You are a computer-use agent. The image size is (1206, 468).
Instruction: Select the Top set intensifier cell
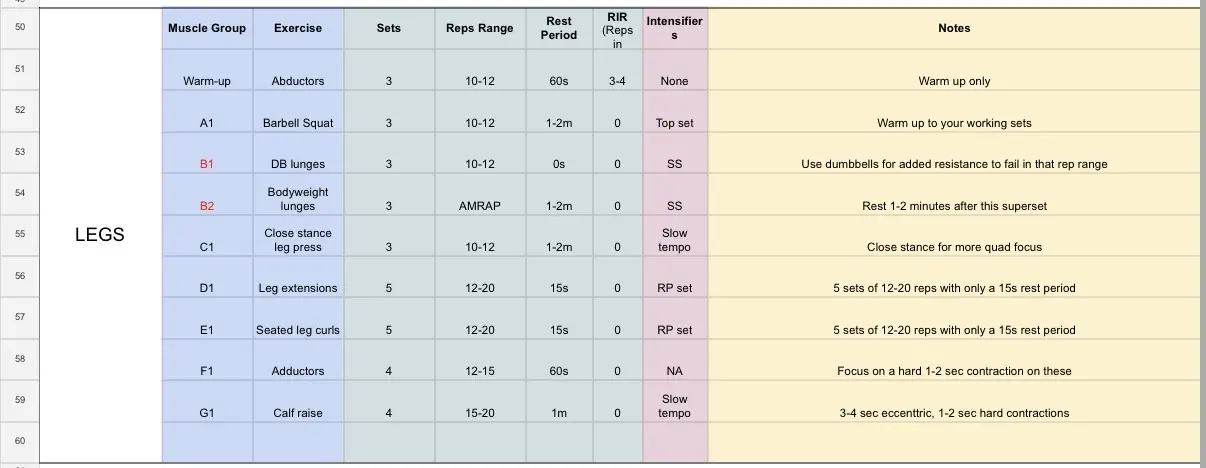point(674,123)
